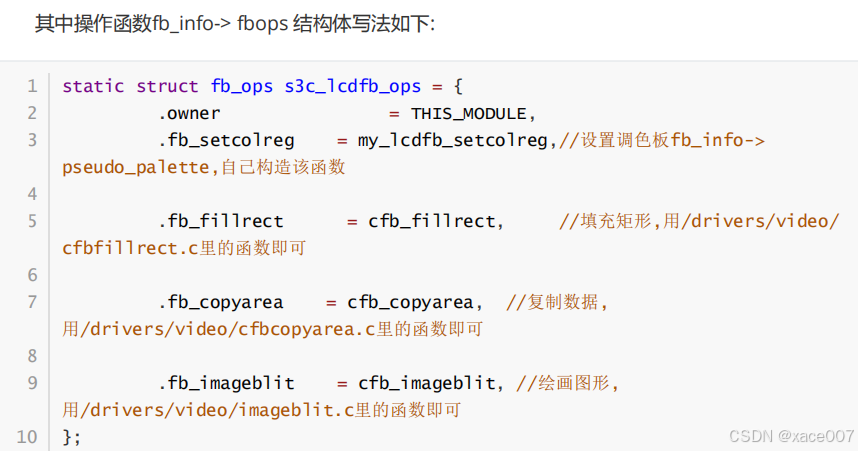858x451 pixels.
Task: Click the static keyword
Action: 93,86
